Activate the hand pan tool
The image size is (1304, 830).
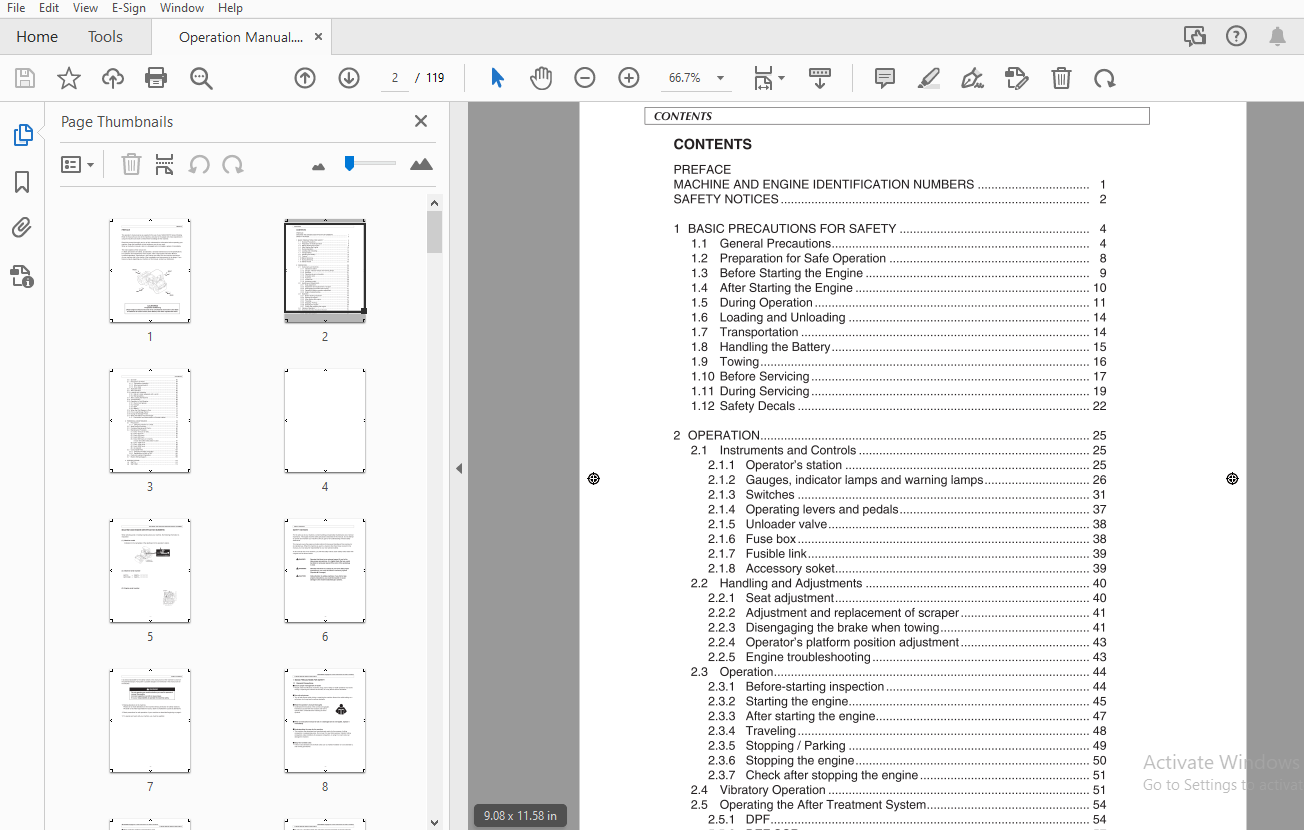[x=541, y=78]
